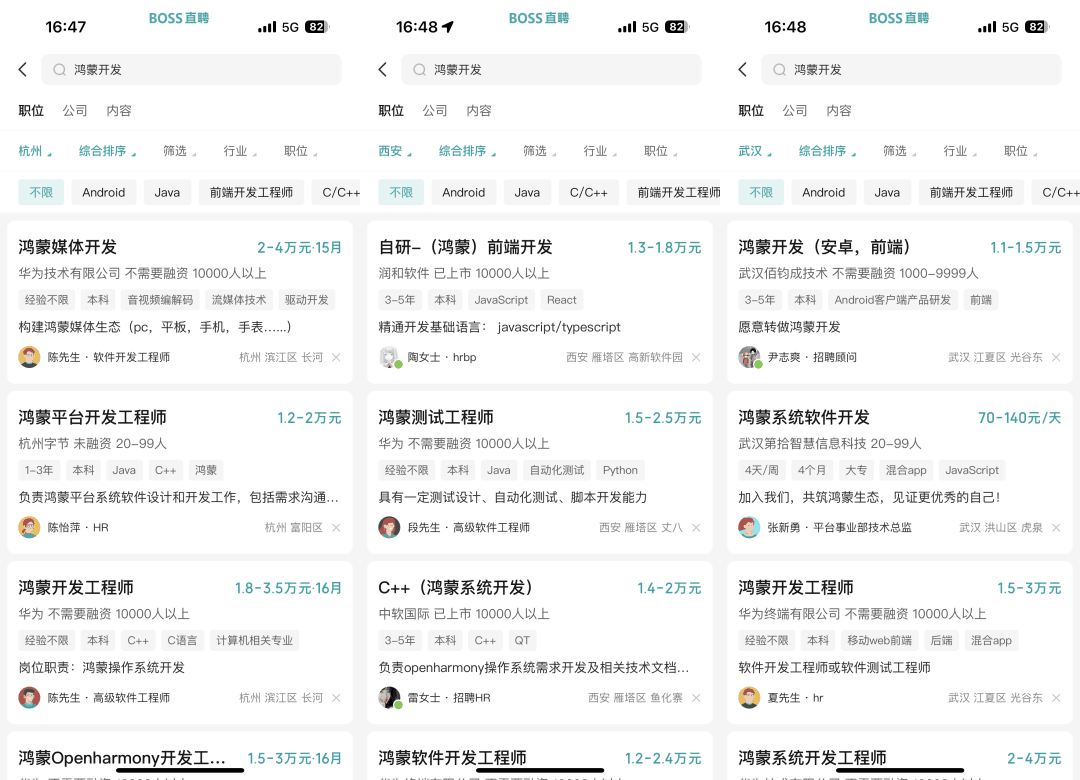The height and width of the screenshot is (780, 1080).
Task: Open 筛选 filter in Wuhan screen
Action: click(x=899, y=151)
